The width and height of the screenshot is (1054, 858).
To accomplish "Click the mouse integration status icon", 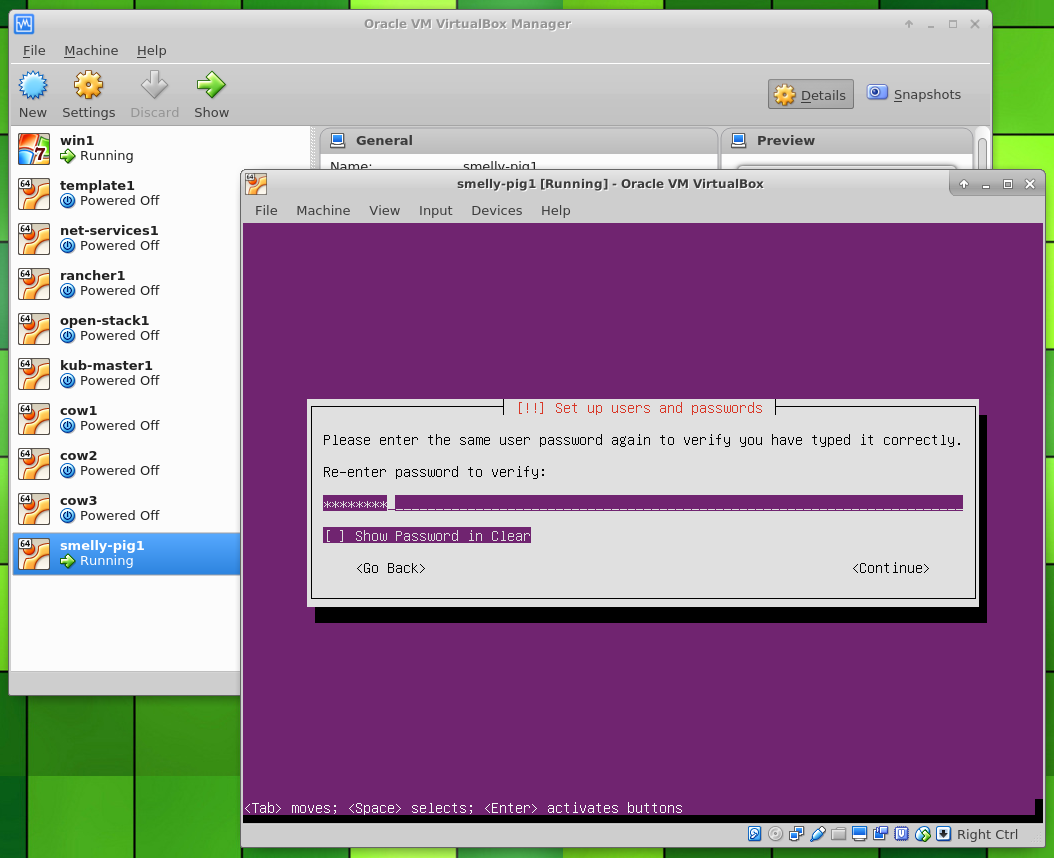I will coord(922,834).
